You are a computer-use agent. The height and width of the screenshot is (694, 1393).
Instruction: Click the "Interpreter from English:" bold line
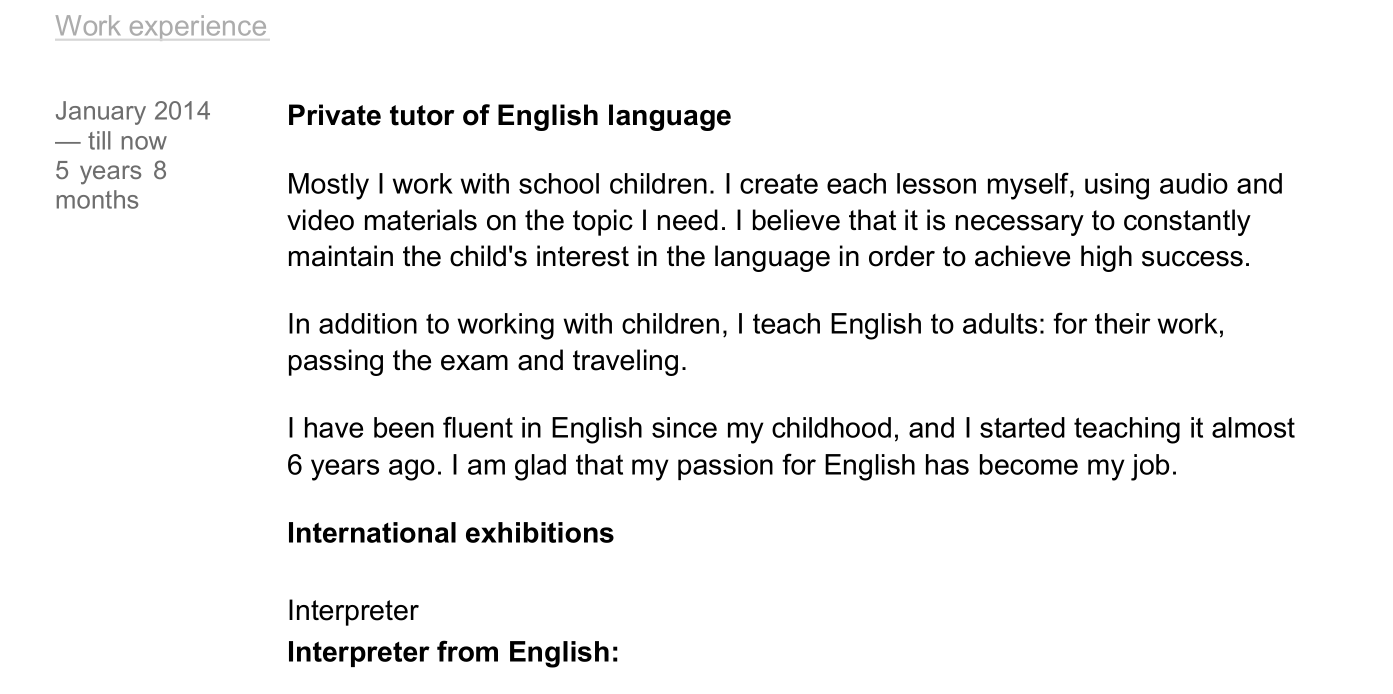coord(453,653)
